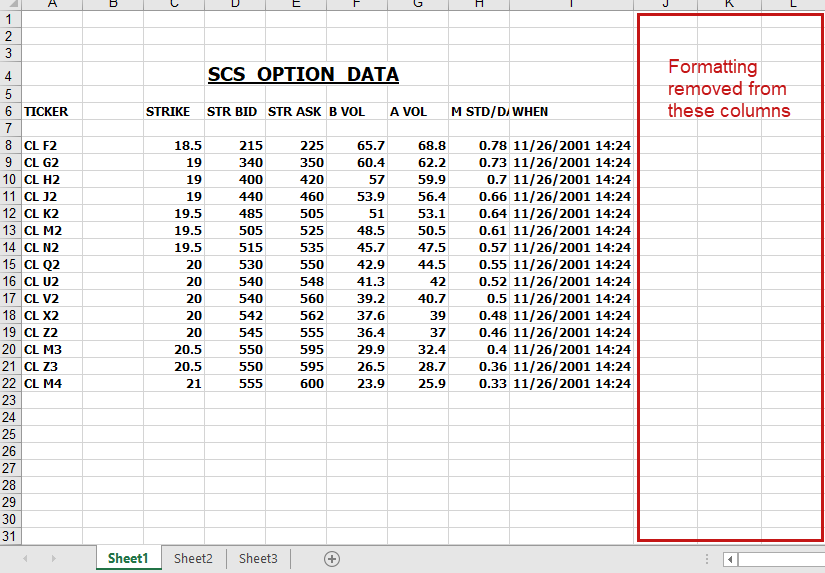Select row header 22

(9, 383)
